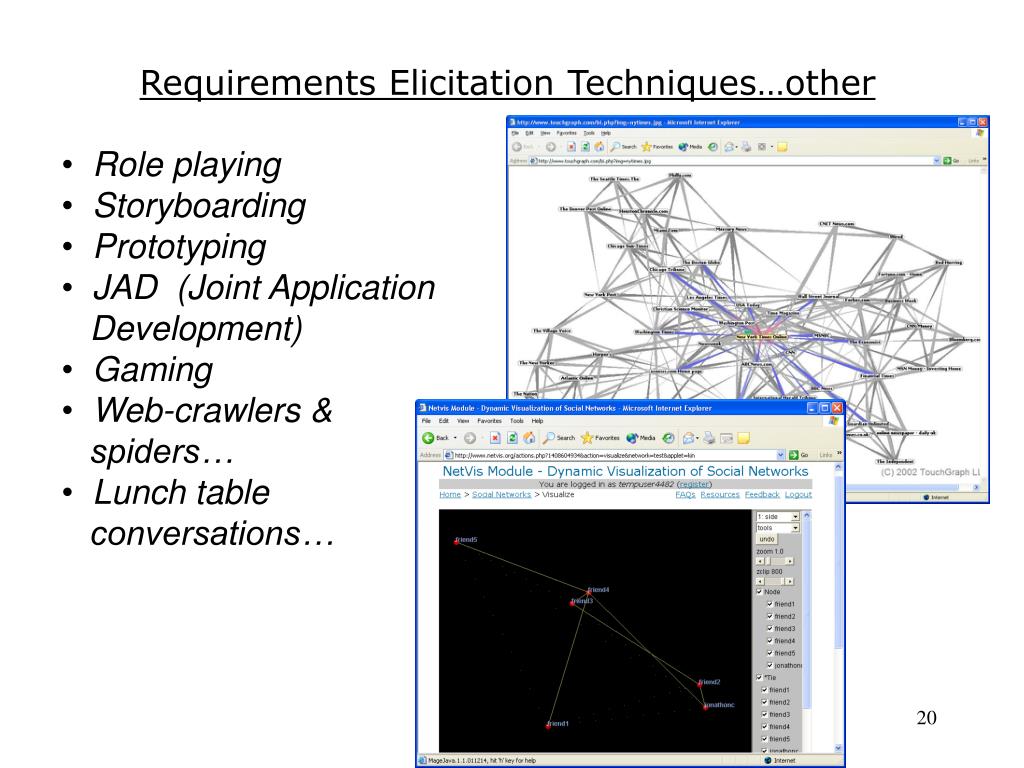Open the '1: side' view dropdown
The height and width of the screenshot is (768, 1024).
tap(778, 517)
